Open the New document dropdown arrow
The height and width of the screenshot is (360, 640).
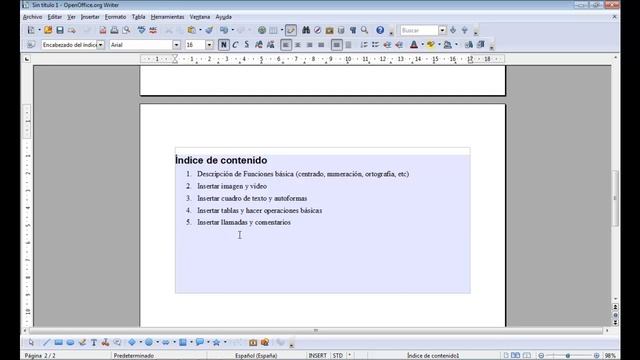click(39, 30)
